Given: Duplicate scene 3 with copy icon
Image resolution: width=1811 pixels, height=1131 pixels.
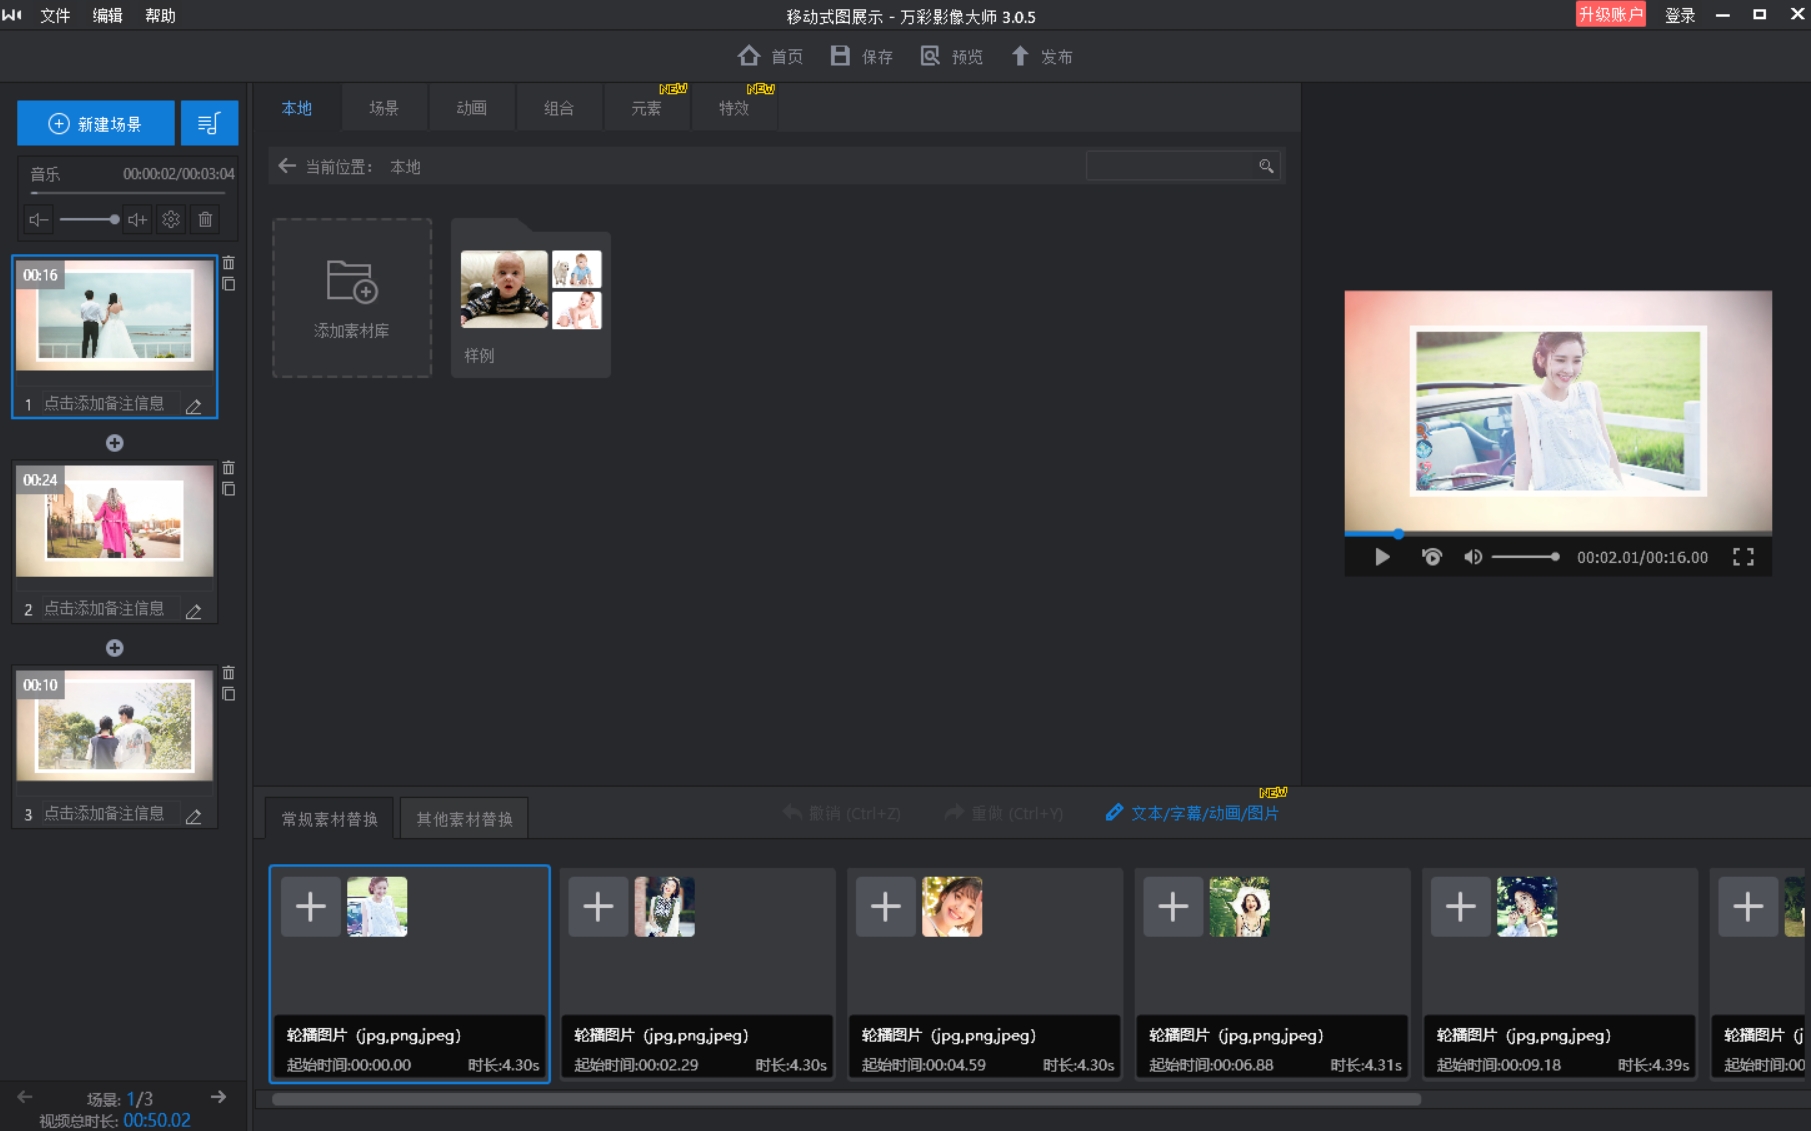Looking at the screenshot, I should pyautogui.click(x=228, y=694).
